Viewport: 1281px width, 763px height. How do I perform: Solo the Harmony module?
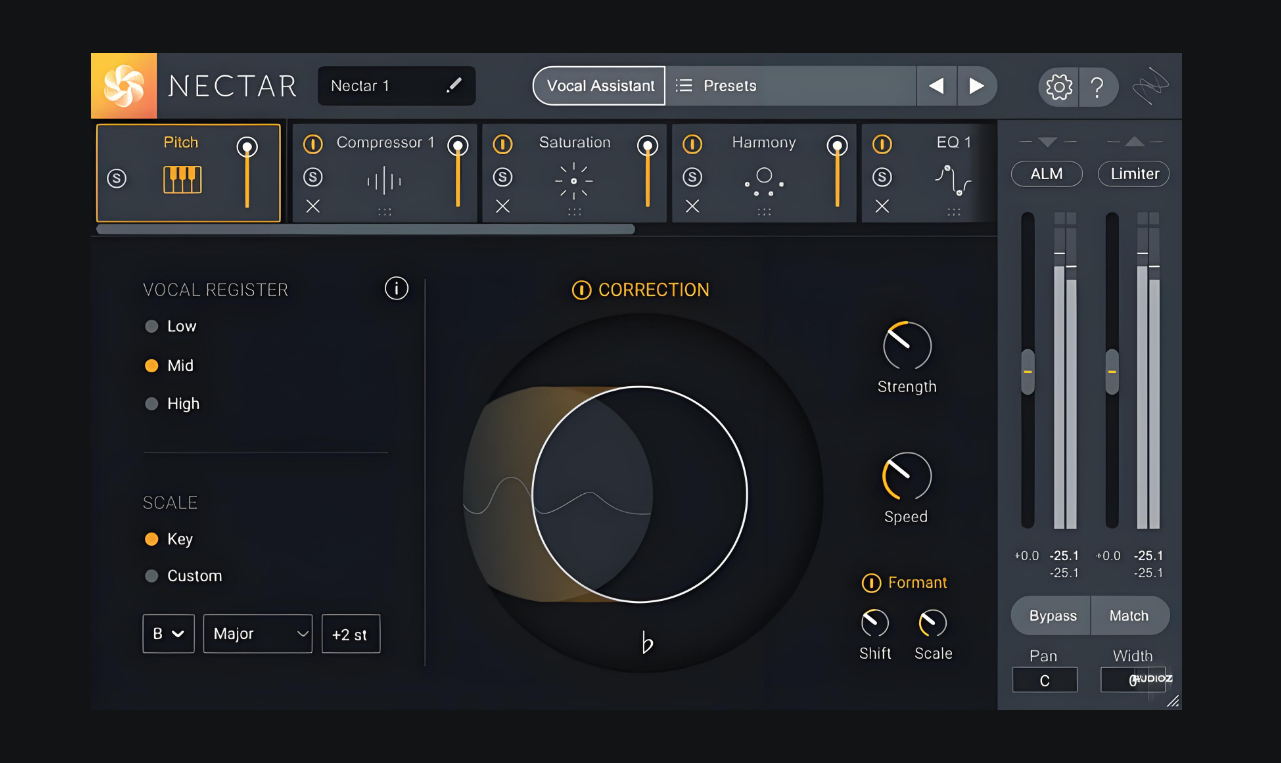point(692,177)
